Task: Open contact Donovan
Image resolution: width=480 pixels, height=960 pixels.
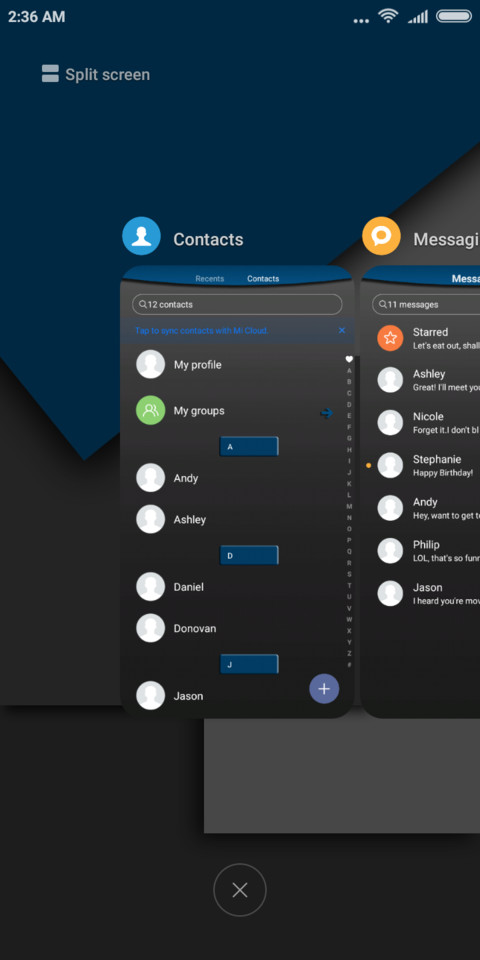Action: [237, 628]
